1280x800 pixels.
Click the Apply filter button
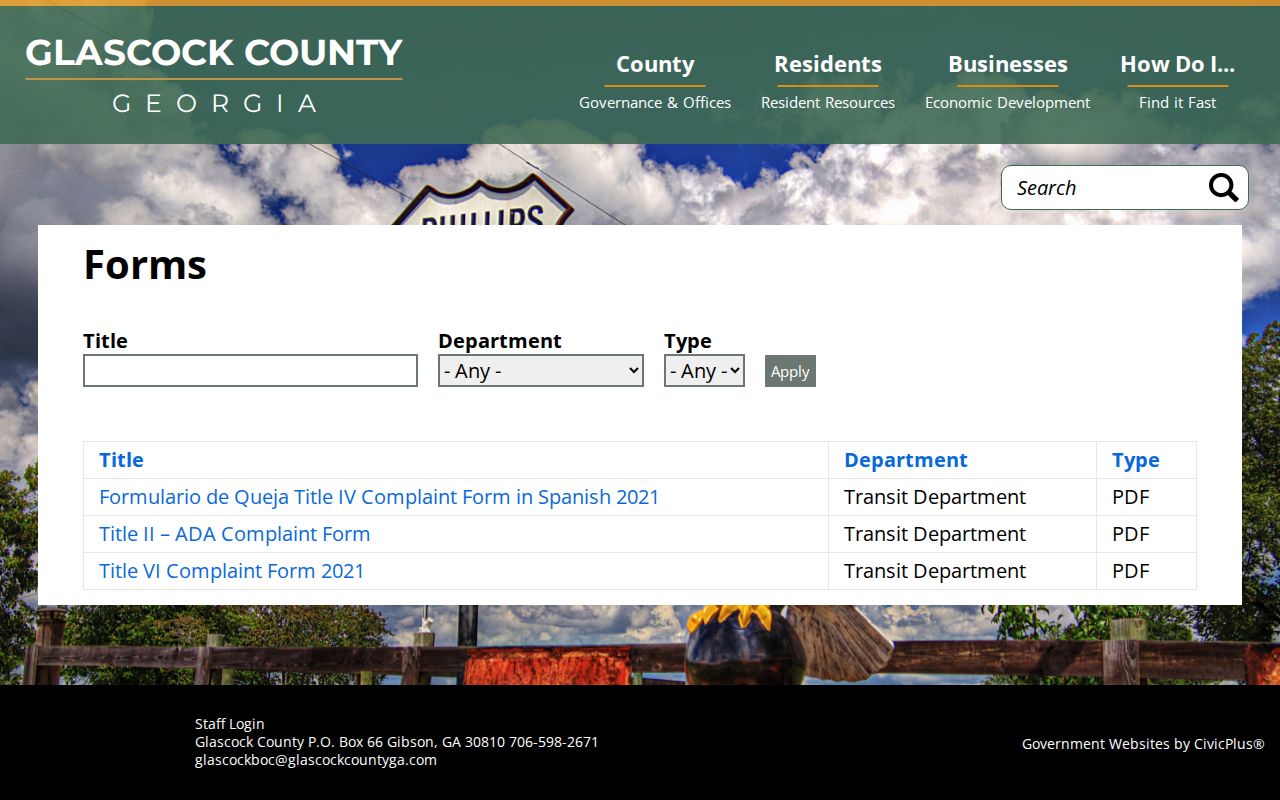click(790, 371)
